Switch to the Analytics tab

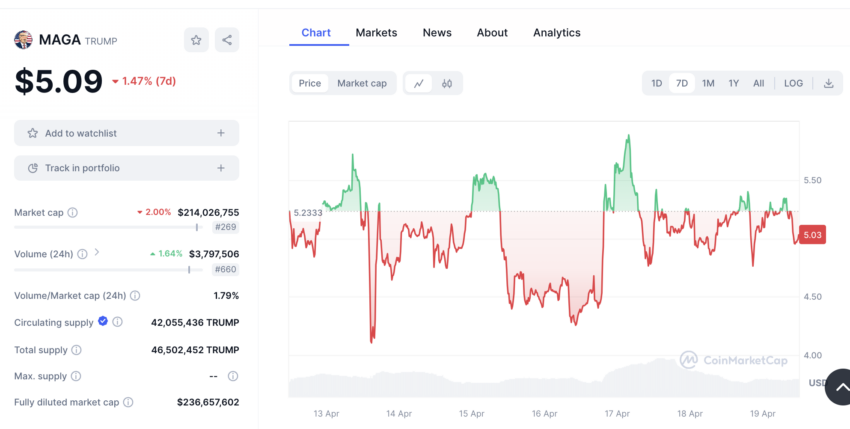(557, 33)
